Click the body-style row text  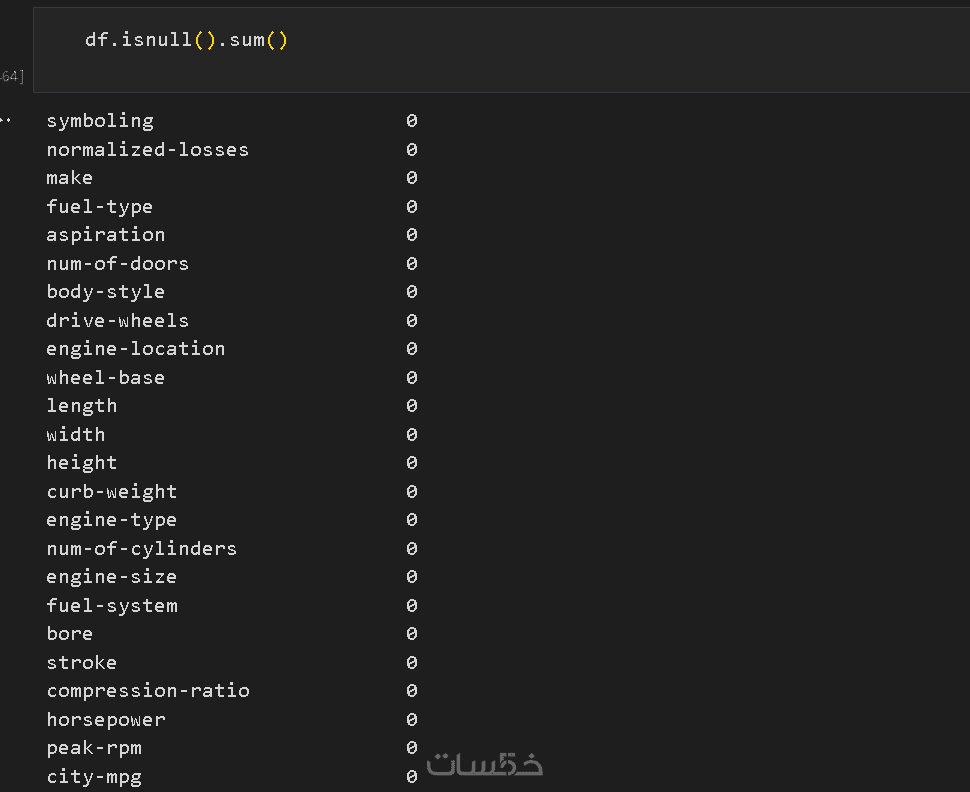coord(105,292)
